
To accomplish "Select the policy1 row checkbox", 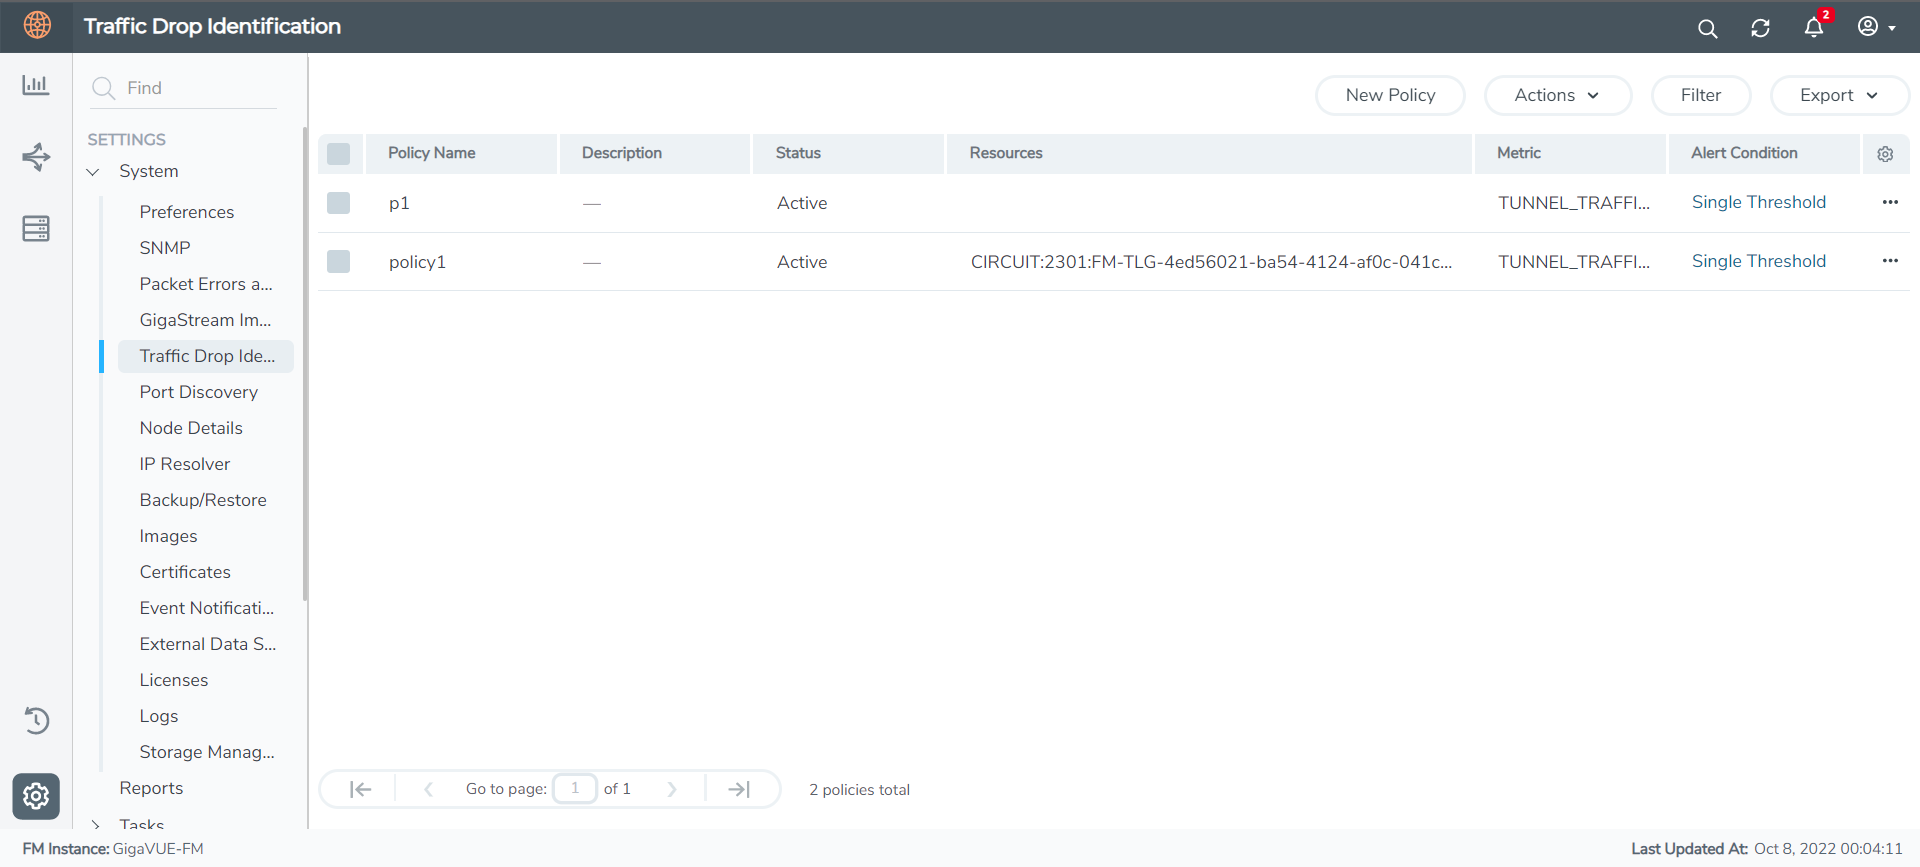I will [x=339, y=262].
